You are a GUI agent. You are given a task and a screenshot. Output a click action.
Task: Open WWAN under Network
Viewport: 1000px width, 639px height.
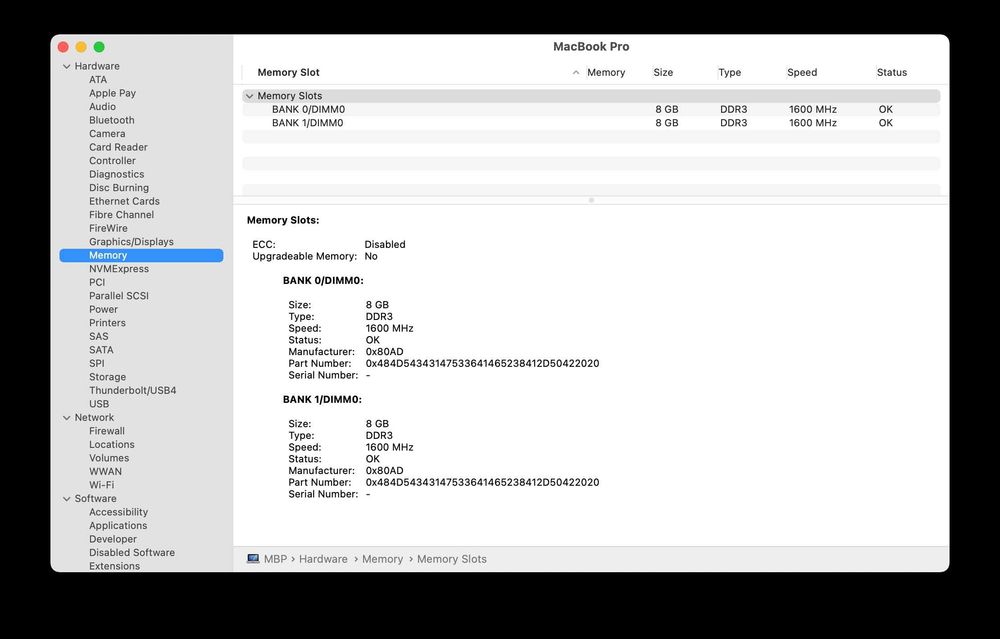pyautogui.click(x=105, y=471)
